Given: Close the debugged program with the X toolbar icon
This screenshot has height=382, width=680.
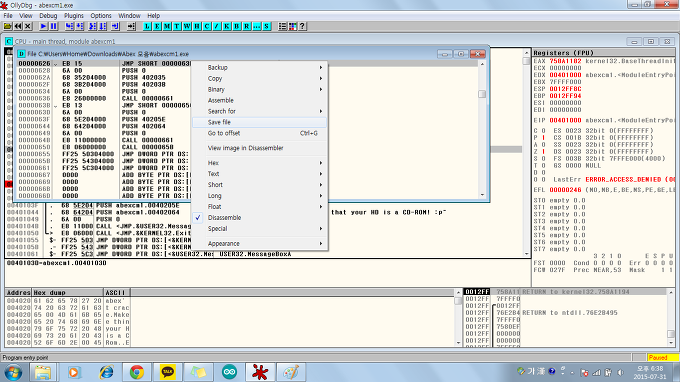Looking at the screenshot, I should pyautogui.click(x=28, y=26).
